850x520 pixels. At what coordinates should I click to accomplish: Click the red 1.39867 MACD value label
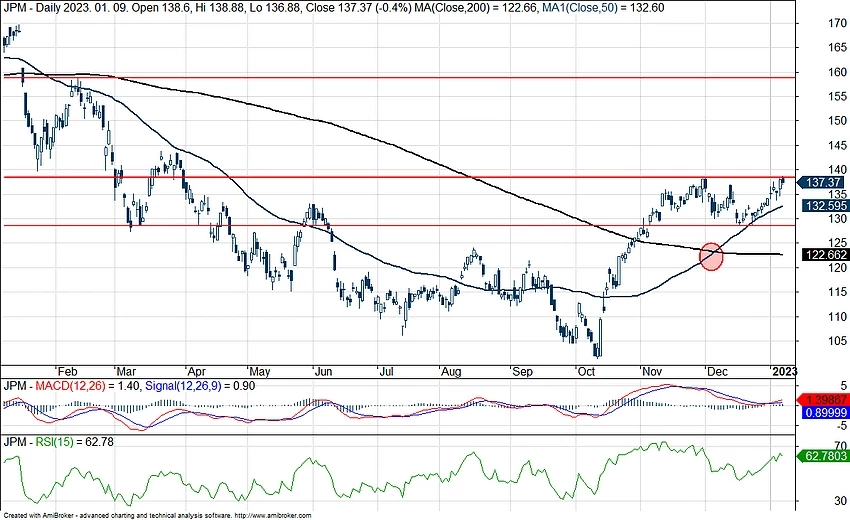(x=824, y=400)
